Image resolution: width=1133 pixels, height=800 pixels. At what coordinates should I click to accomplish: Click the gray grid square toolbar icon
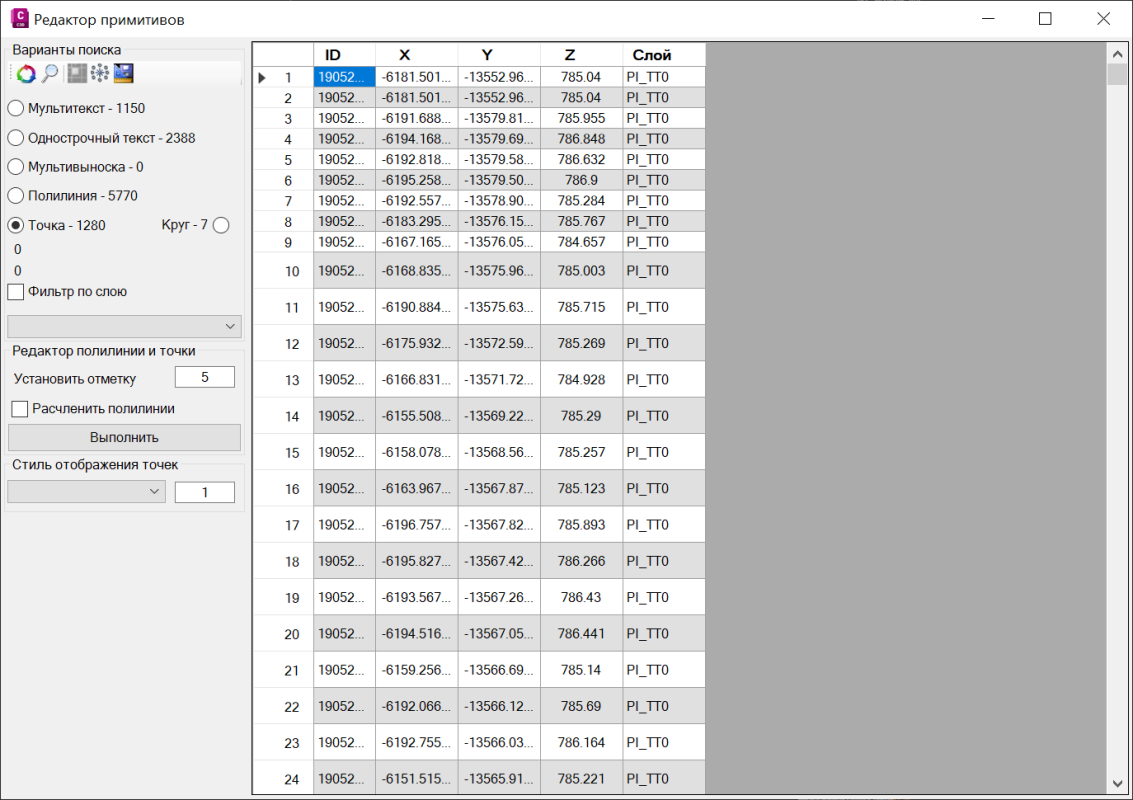(77, 74)
